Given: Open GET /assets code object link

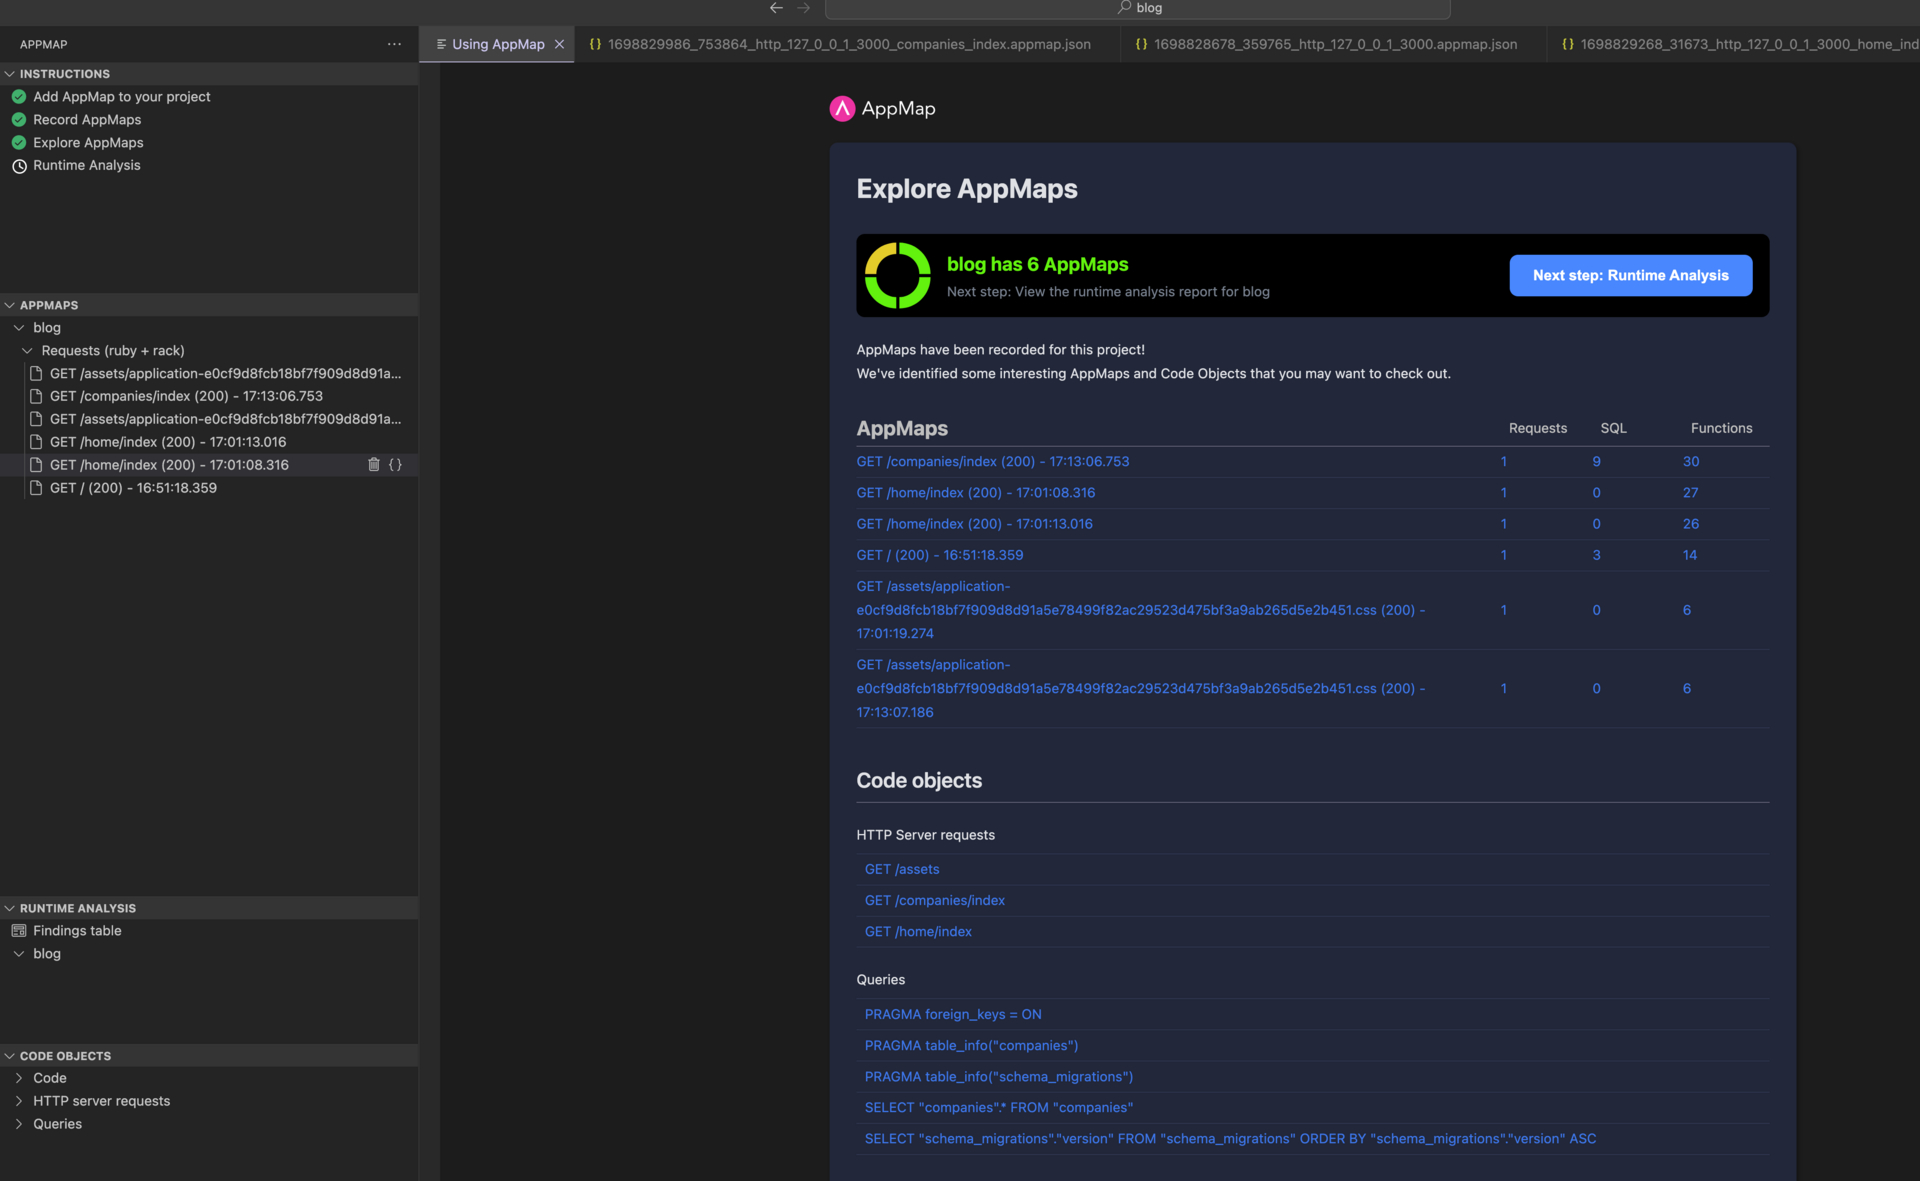Looking at the screenshot, I should point(901,870).
